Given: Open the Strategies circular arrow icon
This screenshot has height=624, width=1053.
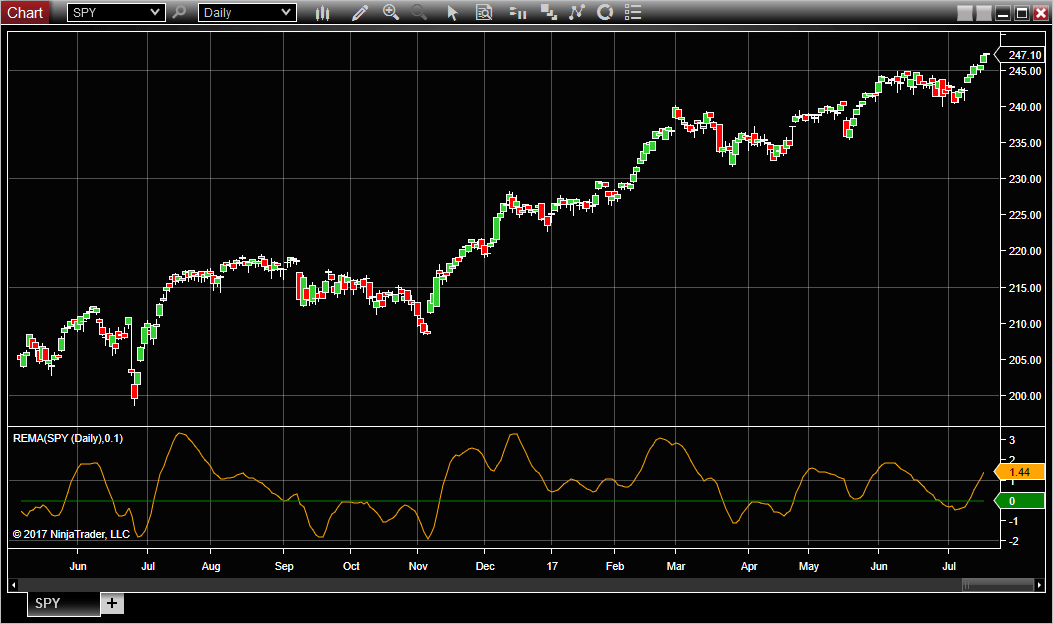Looking at the screenshot, I should tap(605, 12).
